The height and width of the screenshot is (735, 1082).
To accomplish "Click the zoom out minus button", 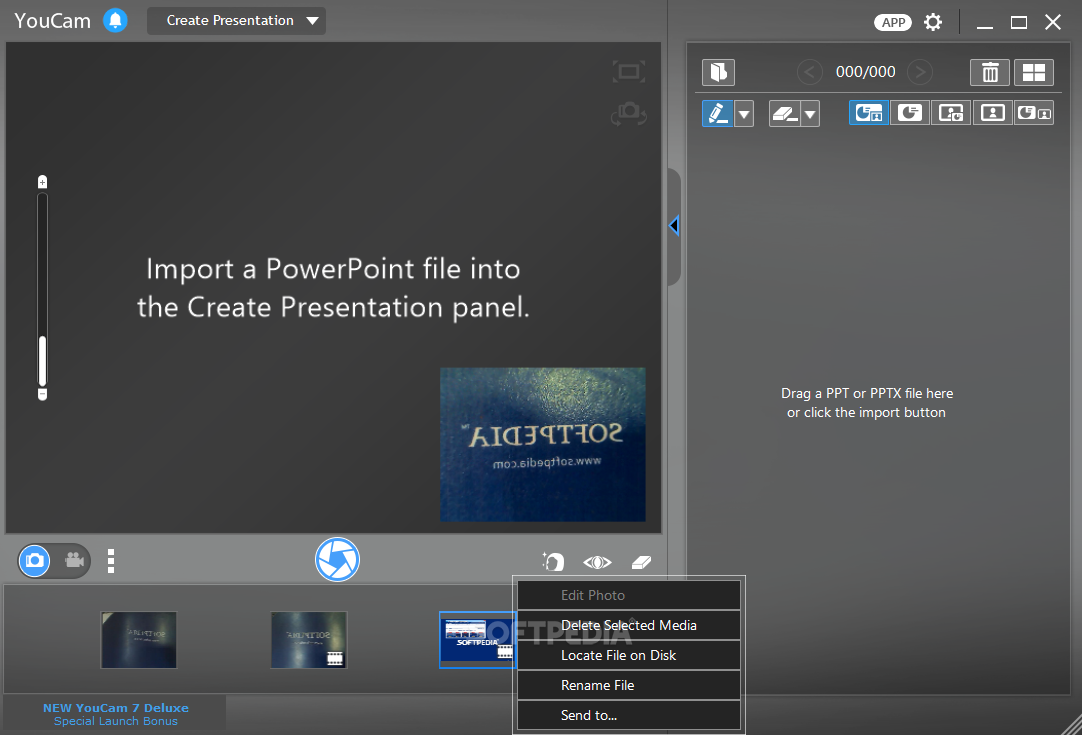I will tap(42, 395).
